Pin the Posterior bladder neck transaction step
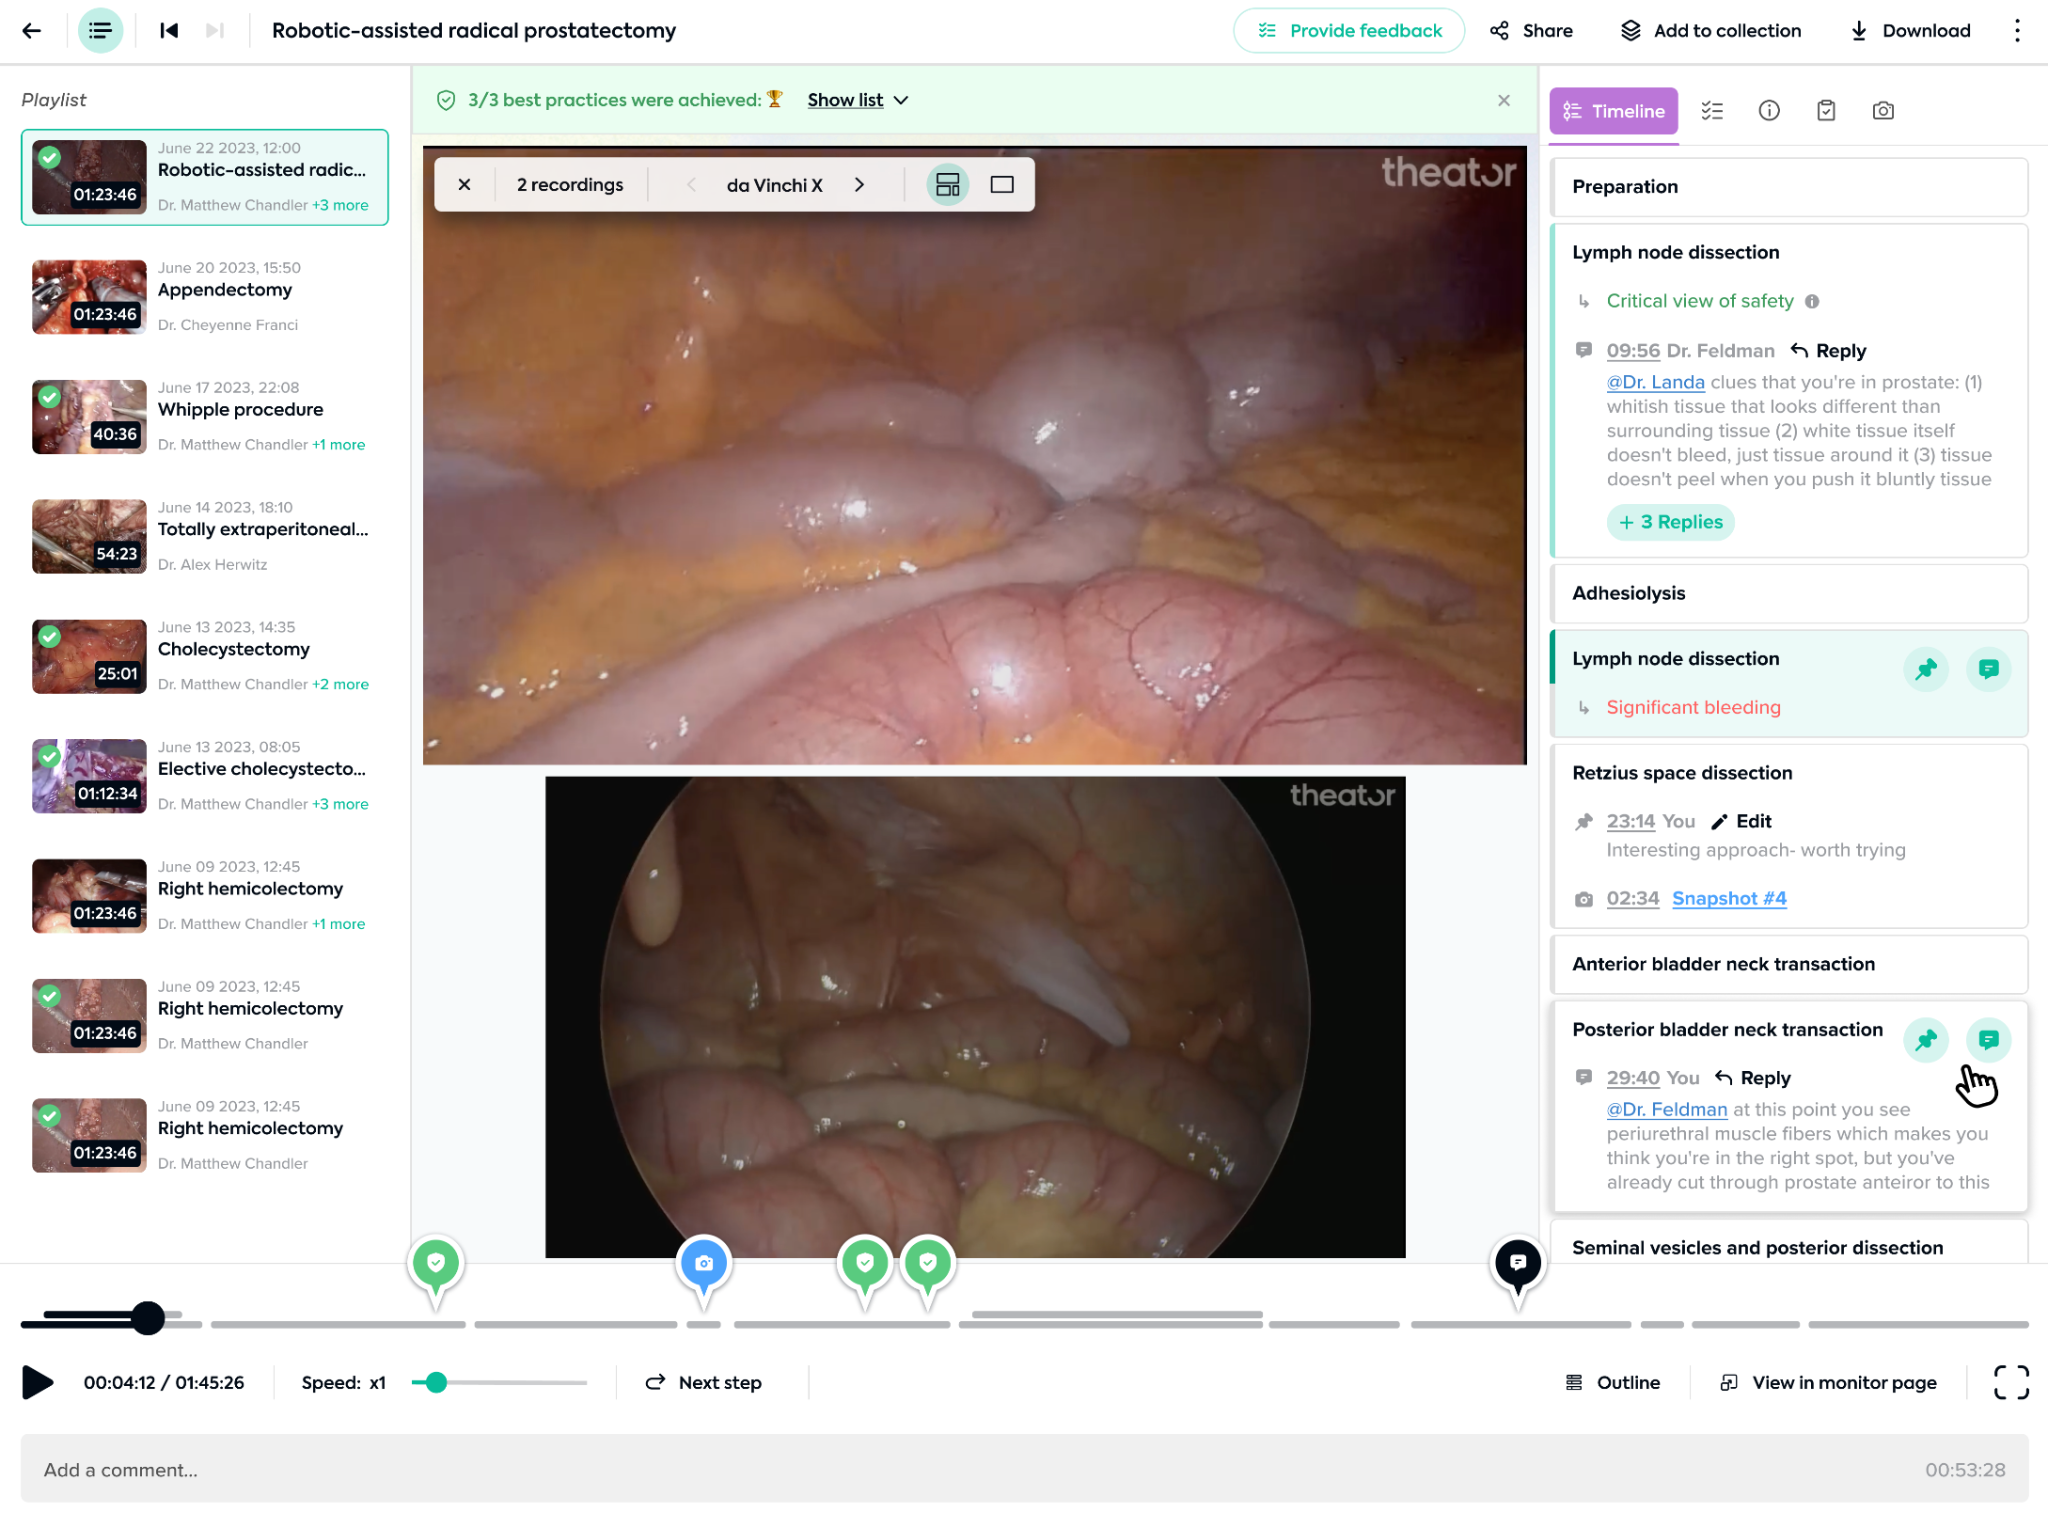 click(x=1926, y=1041)
